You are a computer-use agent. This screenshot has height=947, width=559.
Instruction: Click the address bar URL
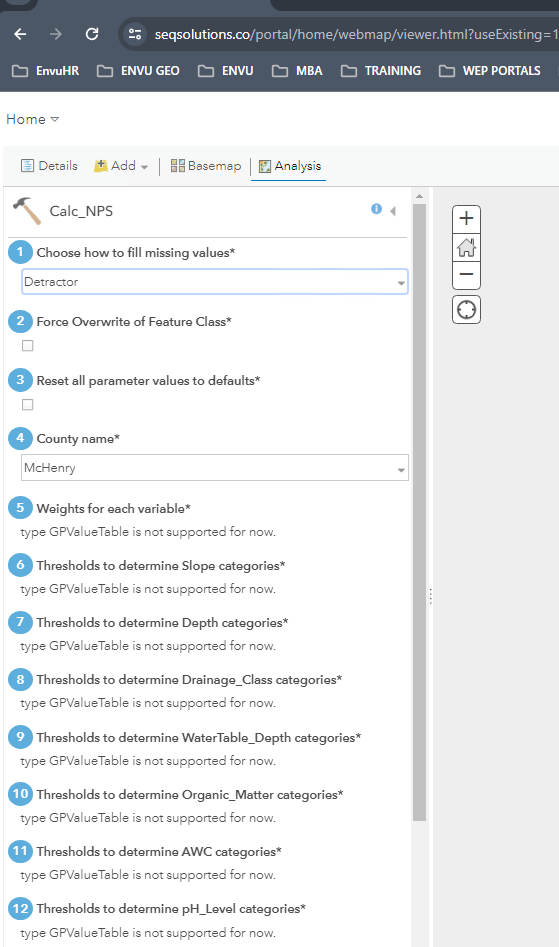355,34
